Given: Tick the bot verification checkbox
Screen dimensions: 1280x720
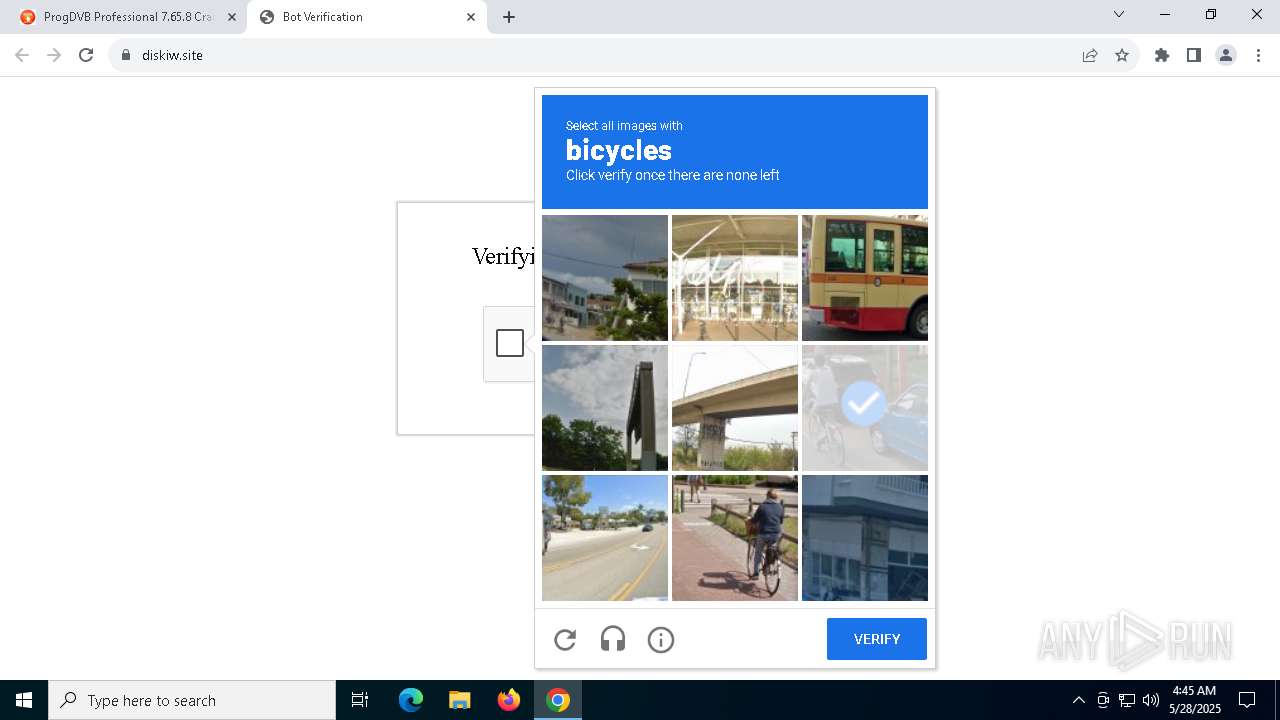Looking at the screenshot, I should pyautogui.click(x=510, y=343).
